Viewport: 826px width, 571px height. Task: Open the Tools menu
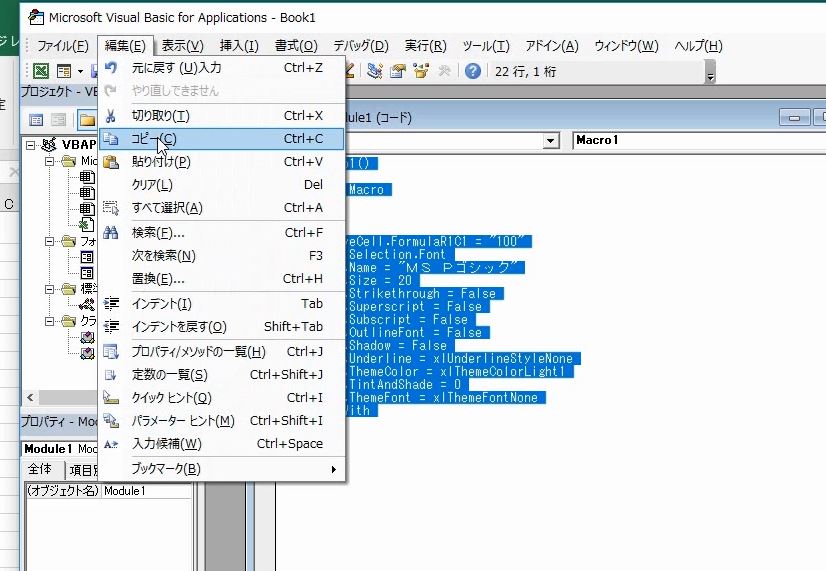(x=486, y=46)
